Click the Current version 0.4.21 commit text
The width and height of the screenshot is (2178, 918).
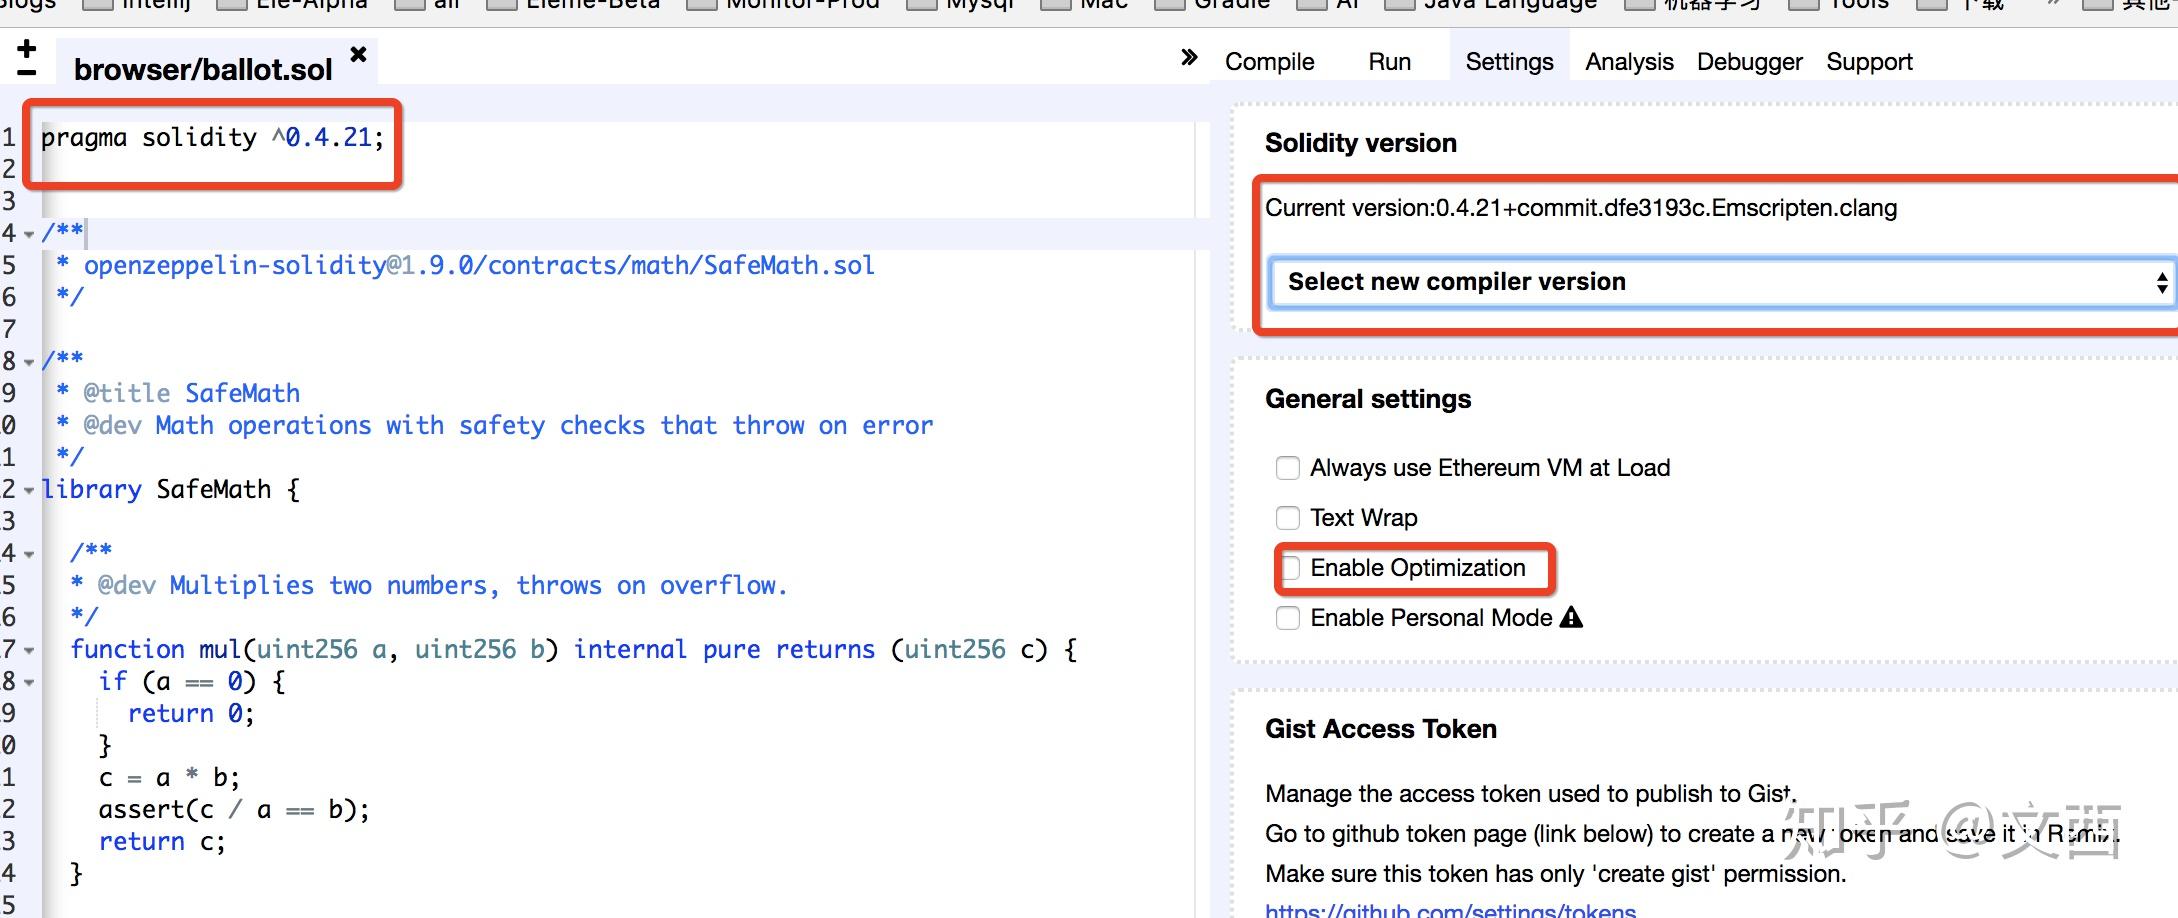click(1581, 208)
